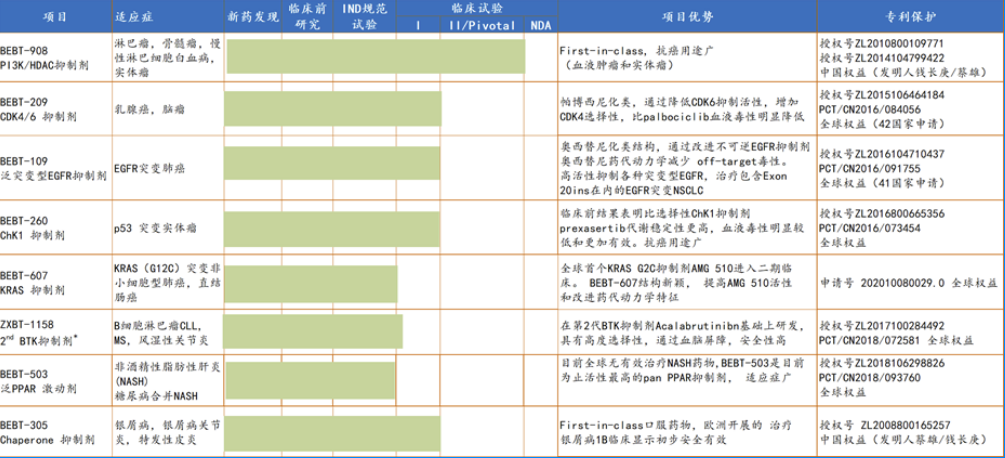Viewport: 1005px width, 458px height.
Task: Click the BEBT-305 green progress bar
Action: [x=332, y=432]
